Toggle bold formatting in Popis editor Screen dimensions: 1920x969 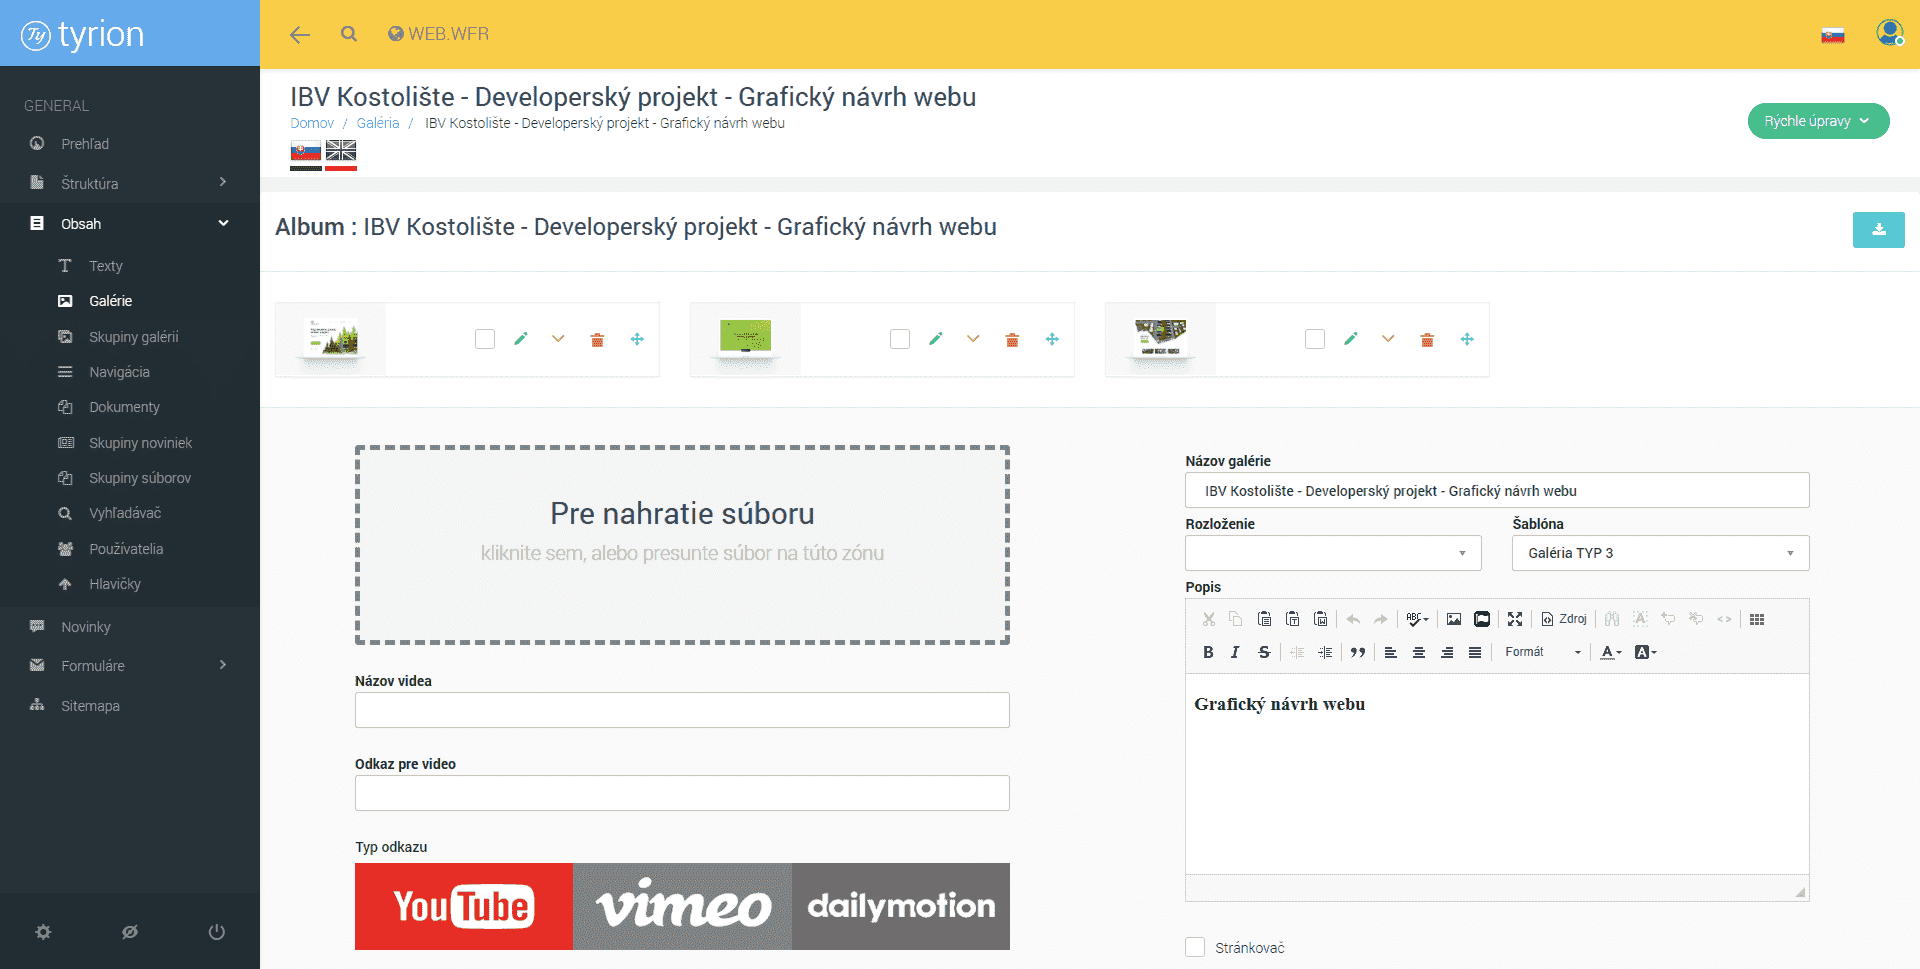[x=1208, y=652]
